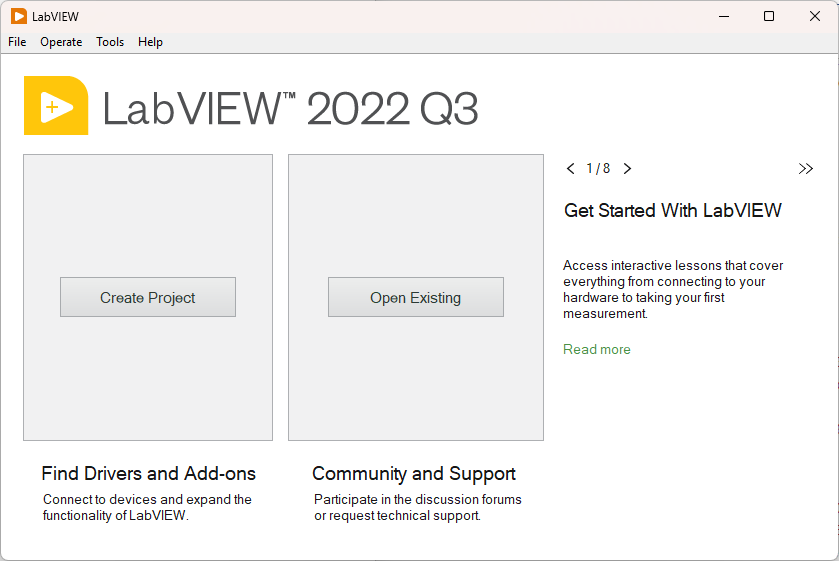Open Community and Support
Viewport: 839px width, 561px height.
click(x=414, y=474)
